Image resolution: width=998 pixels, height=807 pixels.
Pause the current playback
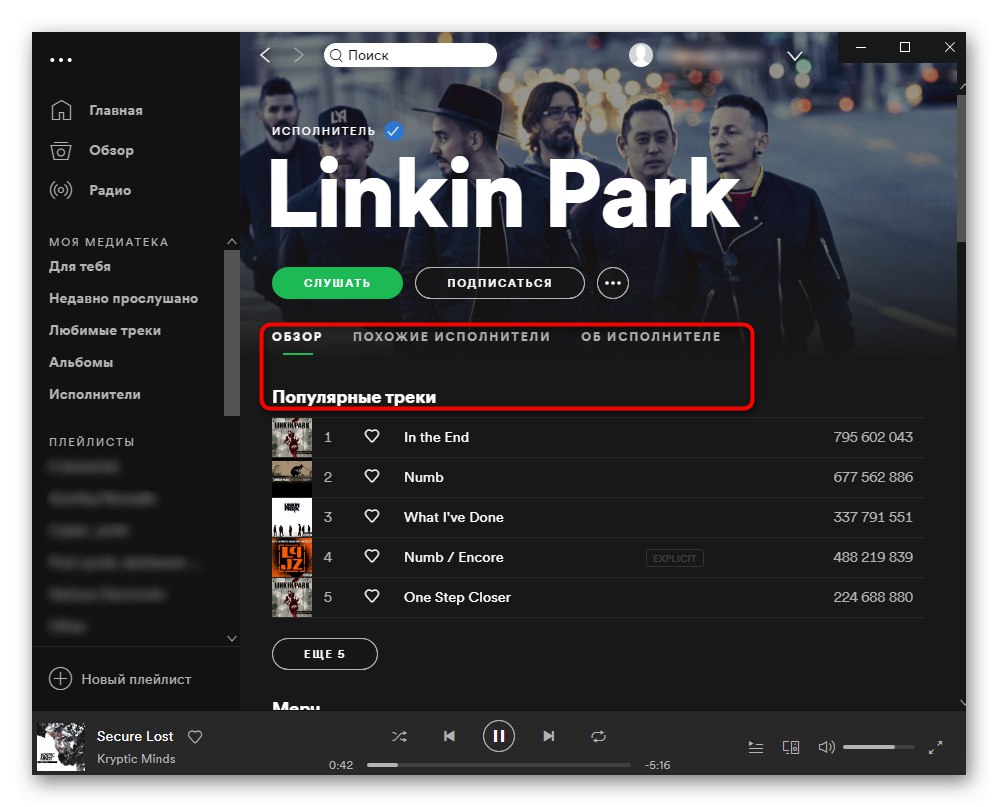[498, 736]
